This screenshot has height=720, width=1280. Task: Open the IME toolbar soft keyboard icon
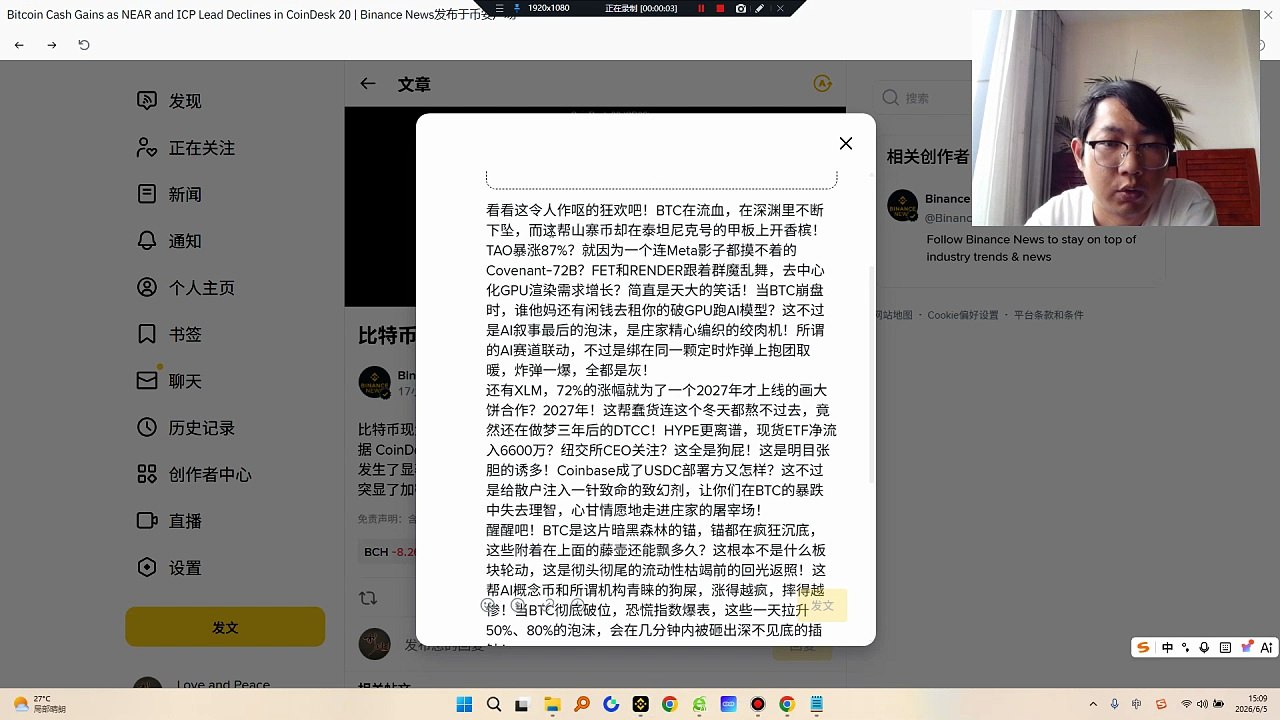1225,648
